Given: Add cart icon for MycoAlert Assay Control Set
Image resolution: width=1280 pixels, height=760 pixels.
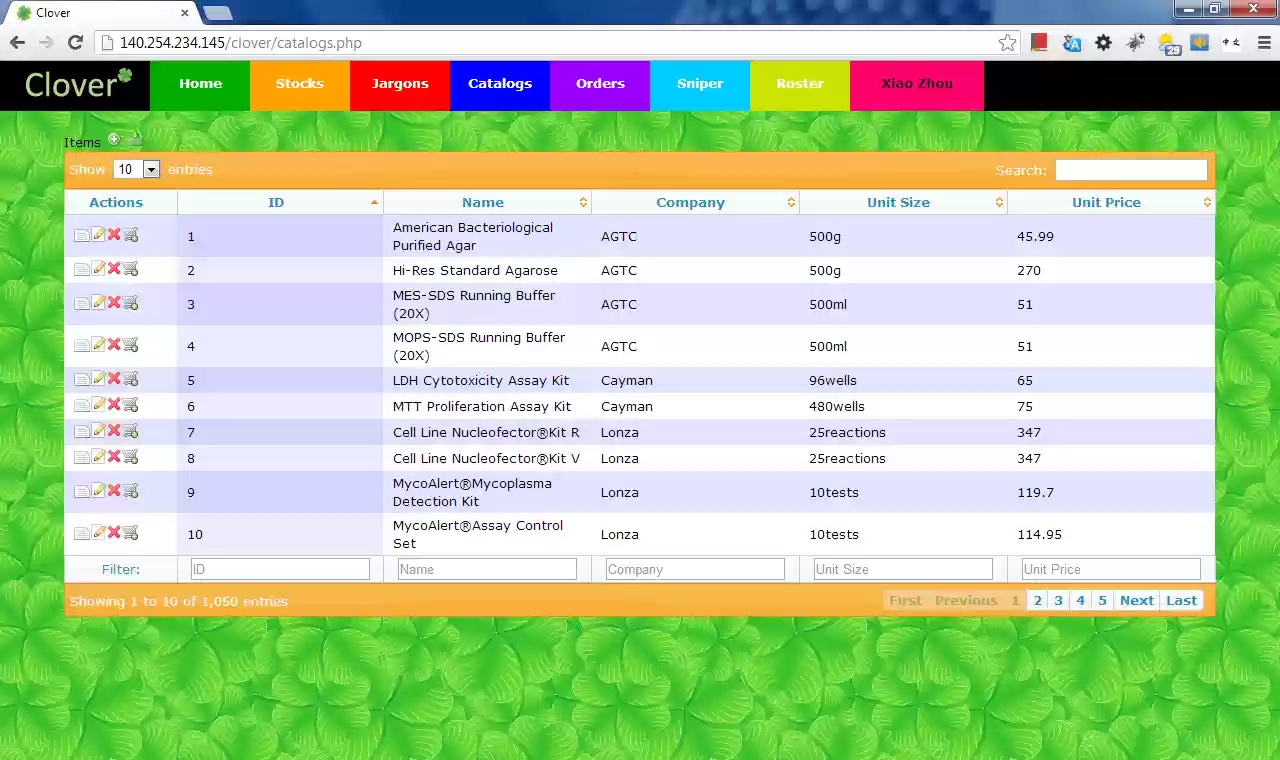Looking at the screenshot, I should coord(130,532).
